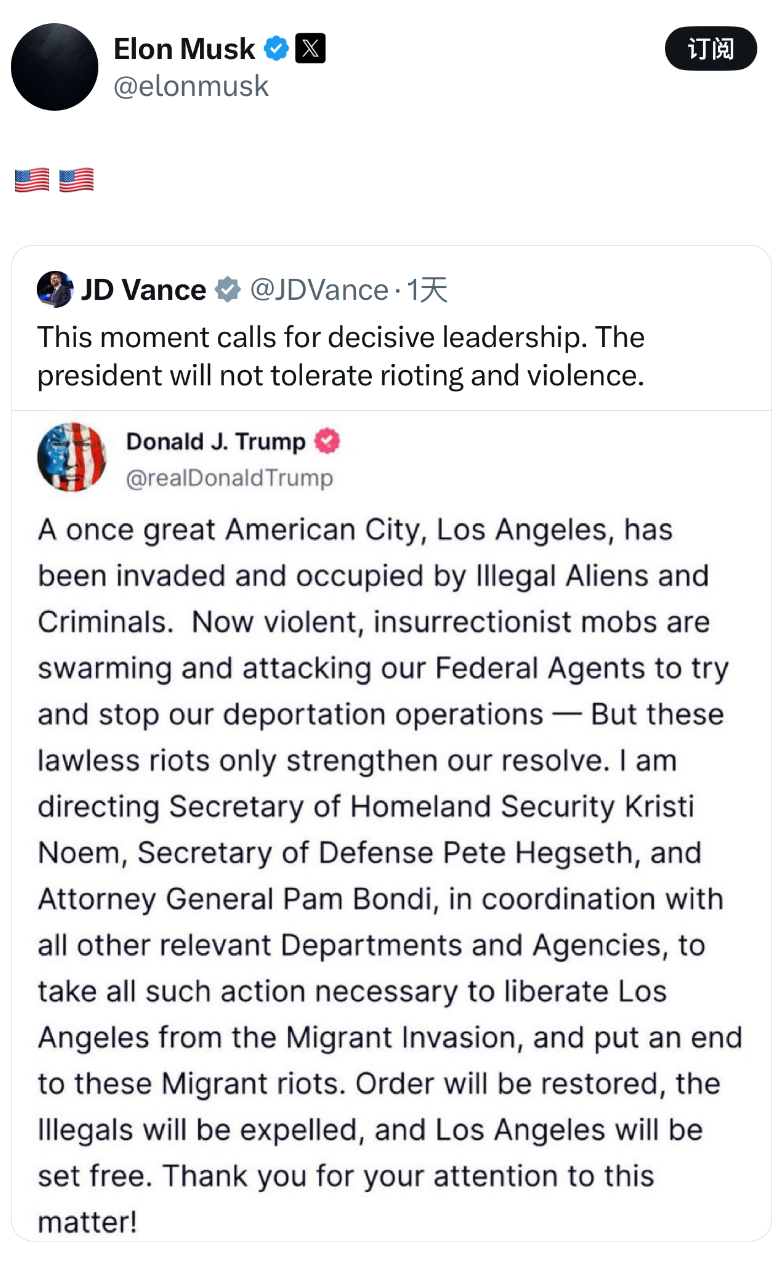Click the gray verified badge next to JD Vance
Screen dimensions: 777x1283
pyautogui.click(x=228, y=290)
